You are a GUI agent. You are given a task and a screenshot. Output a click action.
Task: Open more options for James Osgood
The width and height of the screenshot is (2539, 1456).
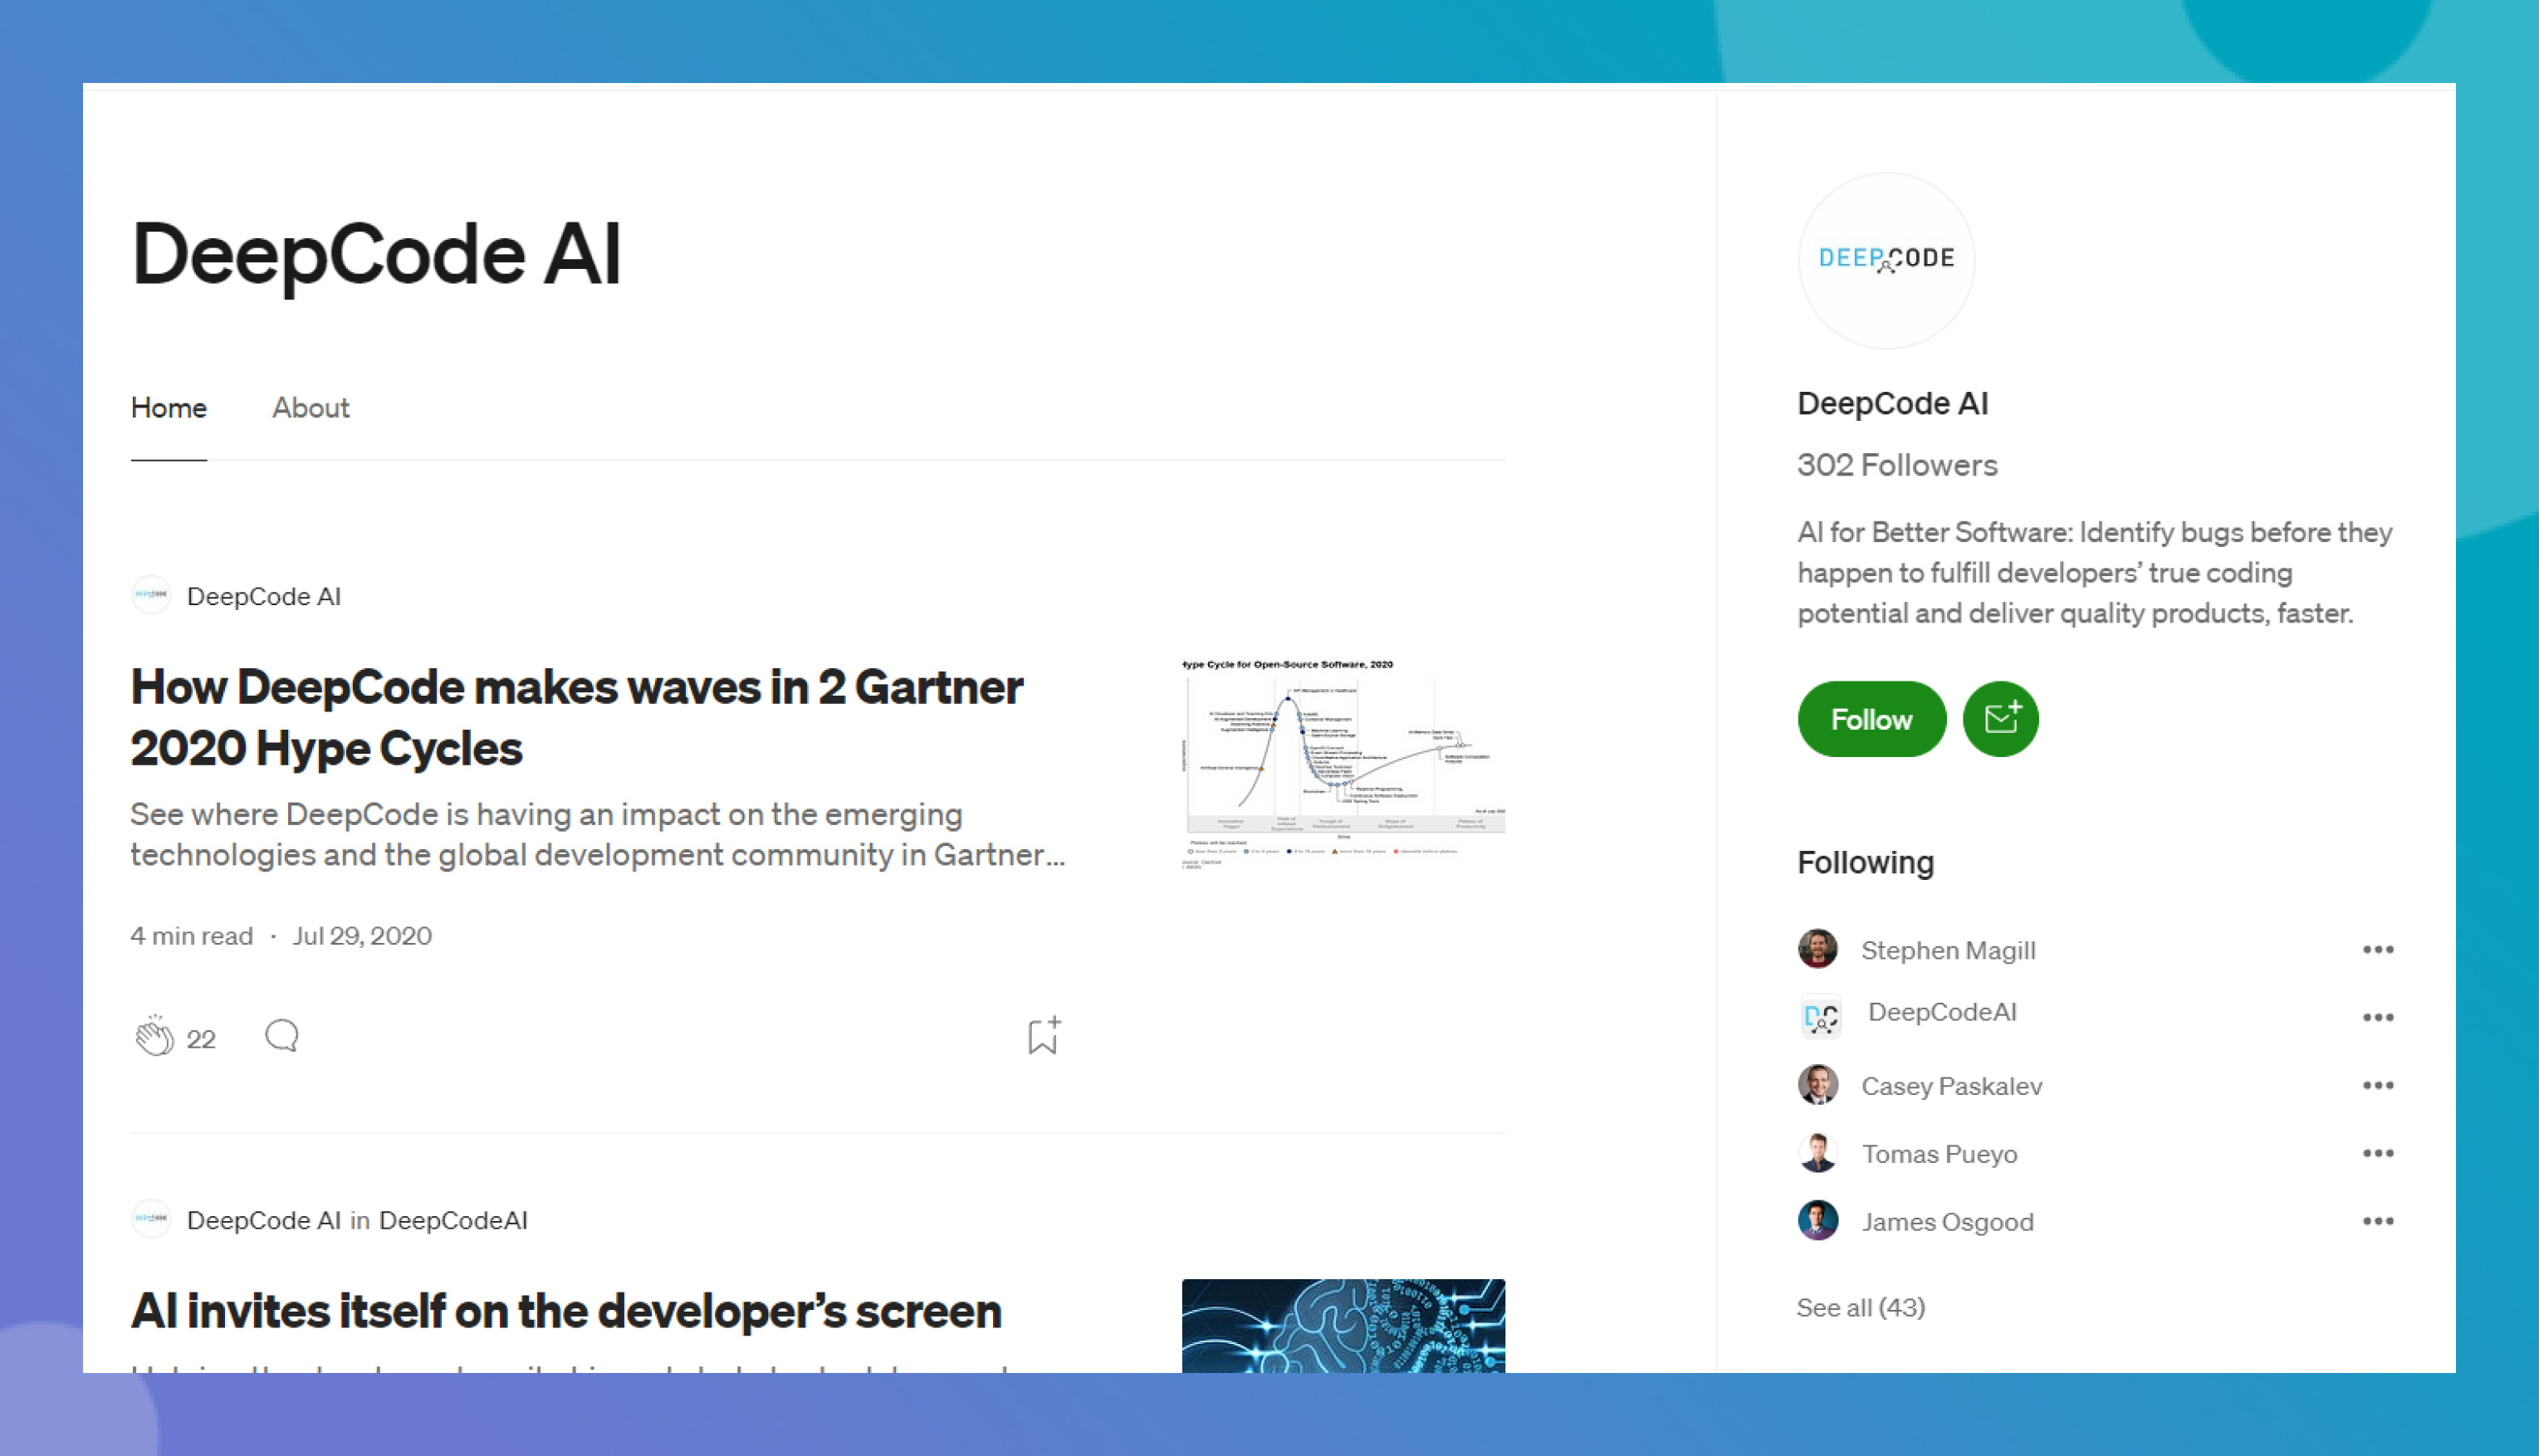(x=2377, y=1221)
